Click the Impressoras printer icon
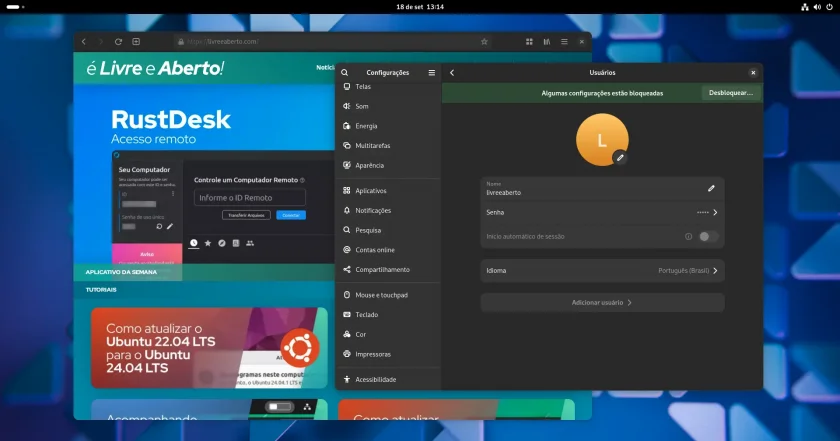Viewport: 840px width, 441px height. coord(347,354)
